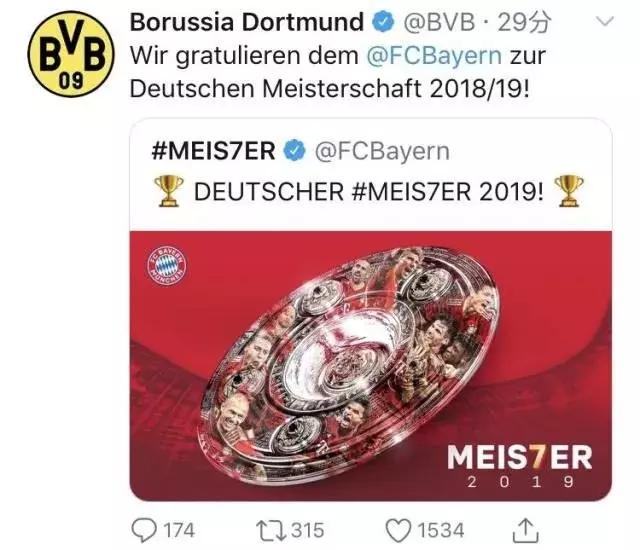The width and height of the screenshot is (640, 550).
Task: Click the @BVB handle
Action: 439,22
